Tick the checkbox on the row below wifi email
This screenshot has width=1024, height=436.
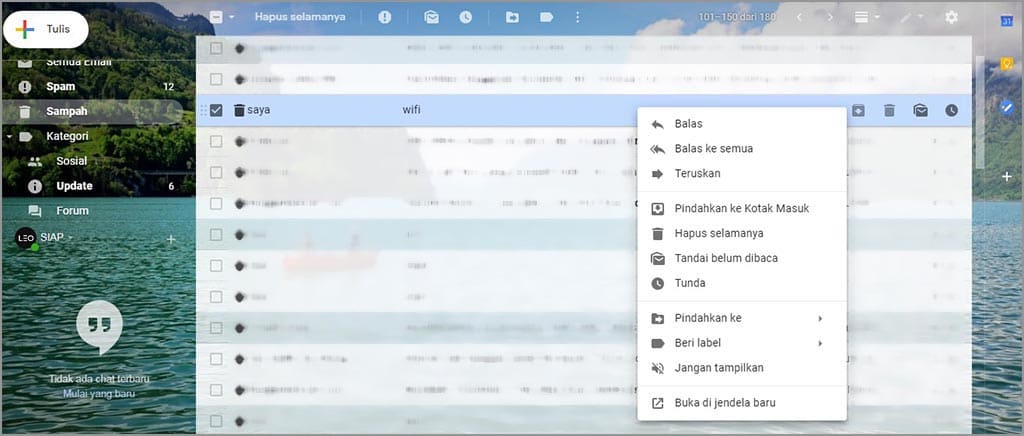pos(216,141)
